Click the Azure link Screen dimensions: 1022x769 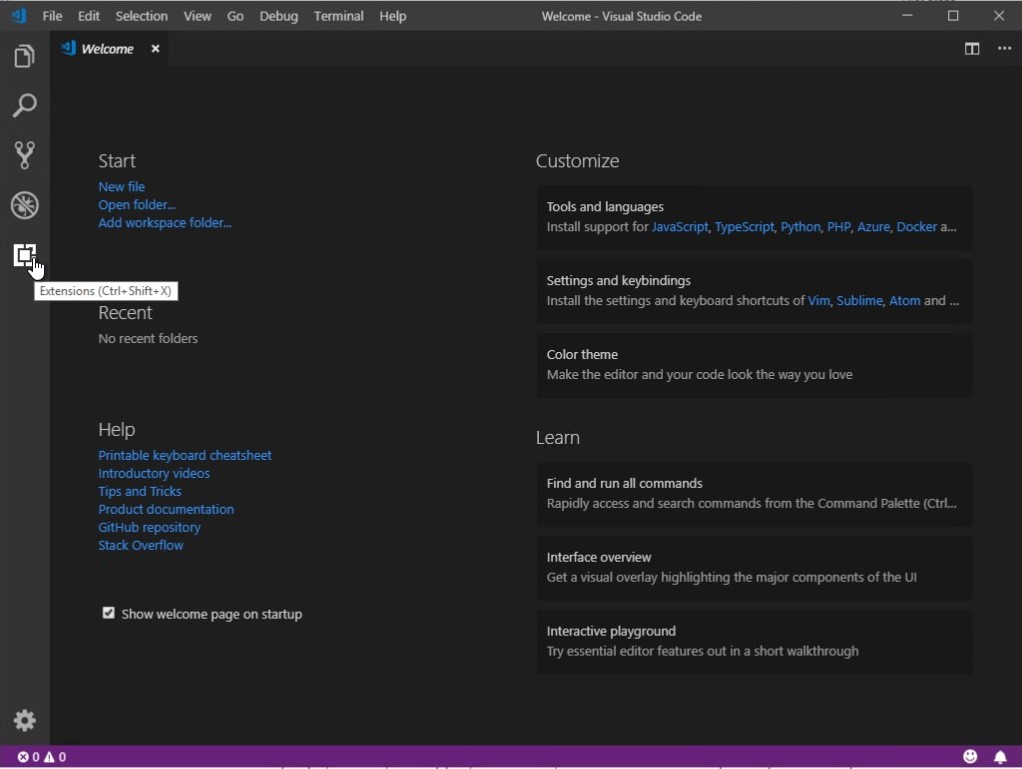click(x=873, y=227)
